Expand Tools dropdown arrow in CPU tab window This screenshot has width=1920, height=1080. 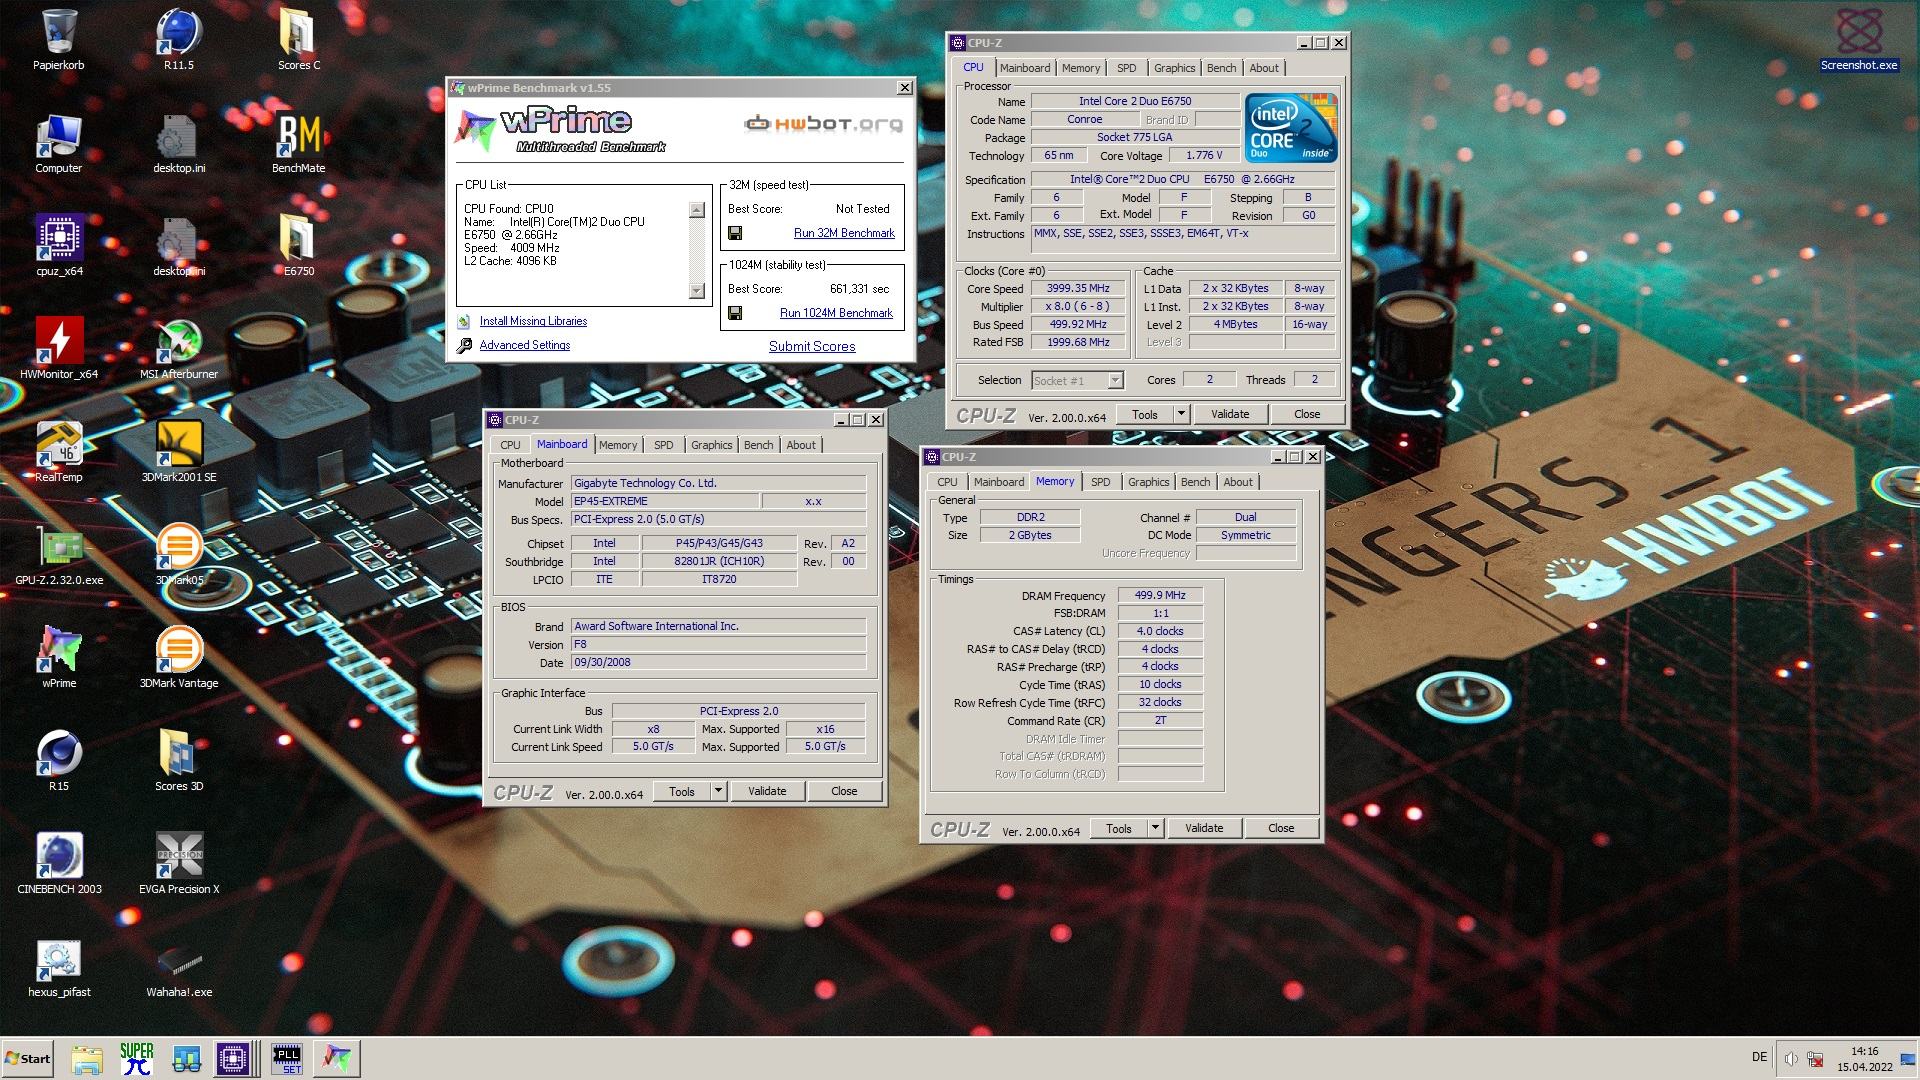(1180, 414)
